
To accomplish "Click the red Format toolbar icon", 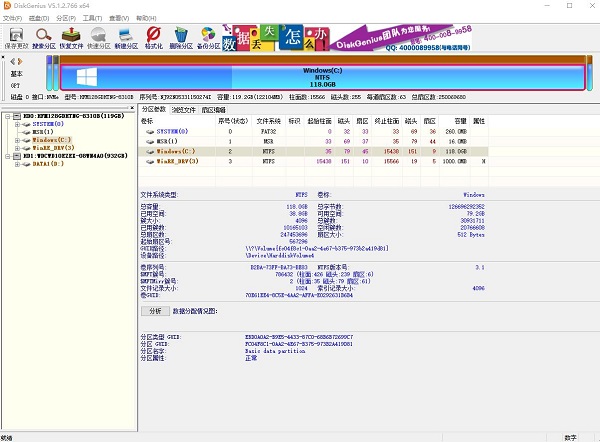I will pos(154,38).
